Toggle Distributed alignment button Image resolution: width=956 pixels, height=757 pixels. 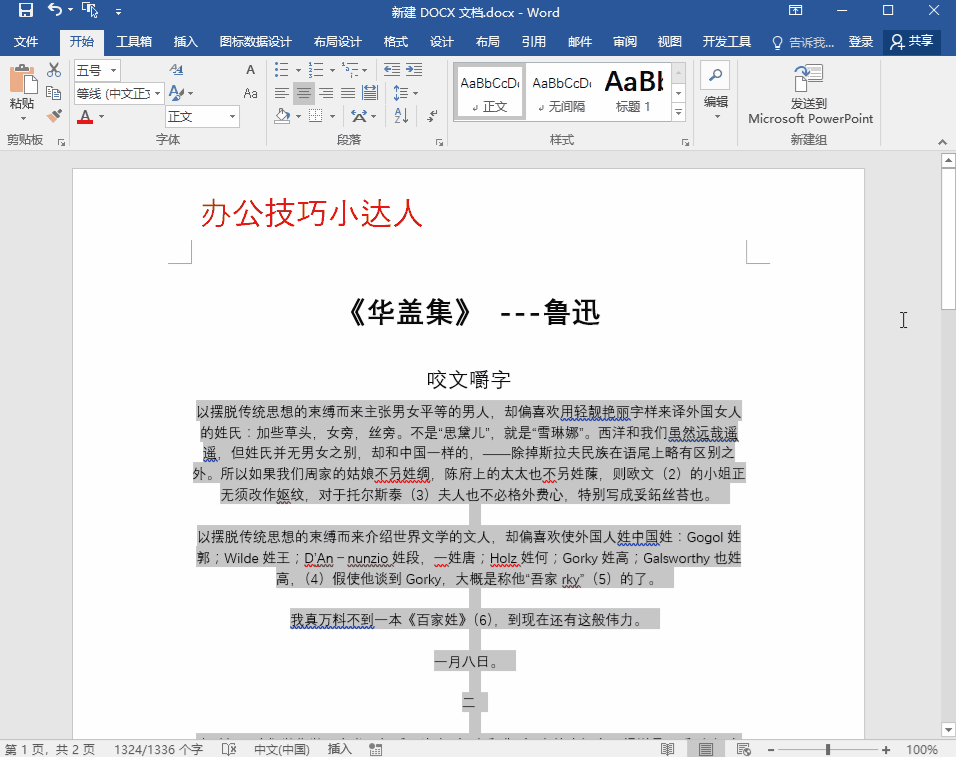point(370,93)
